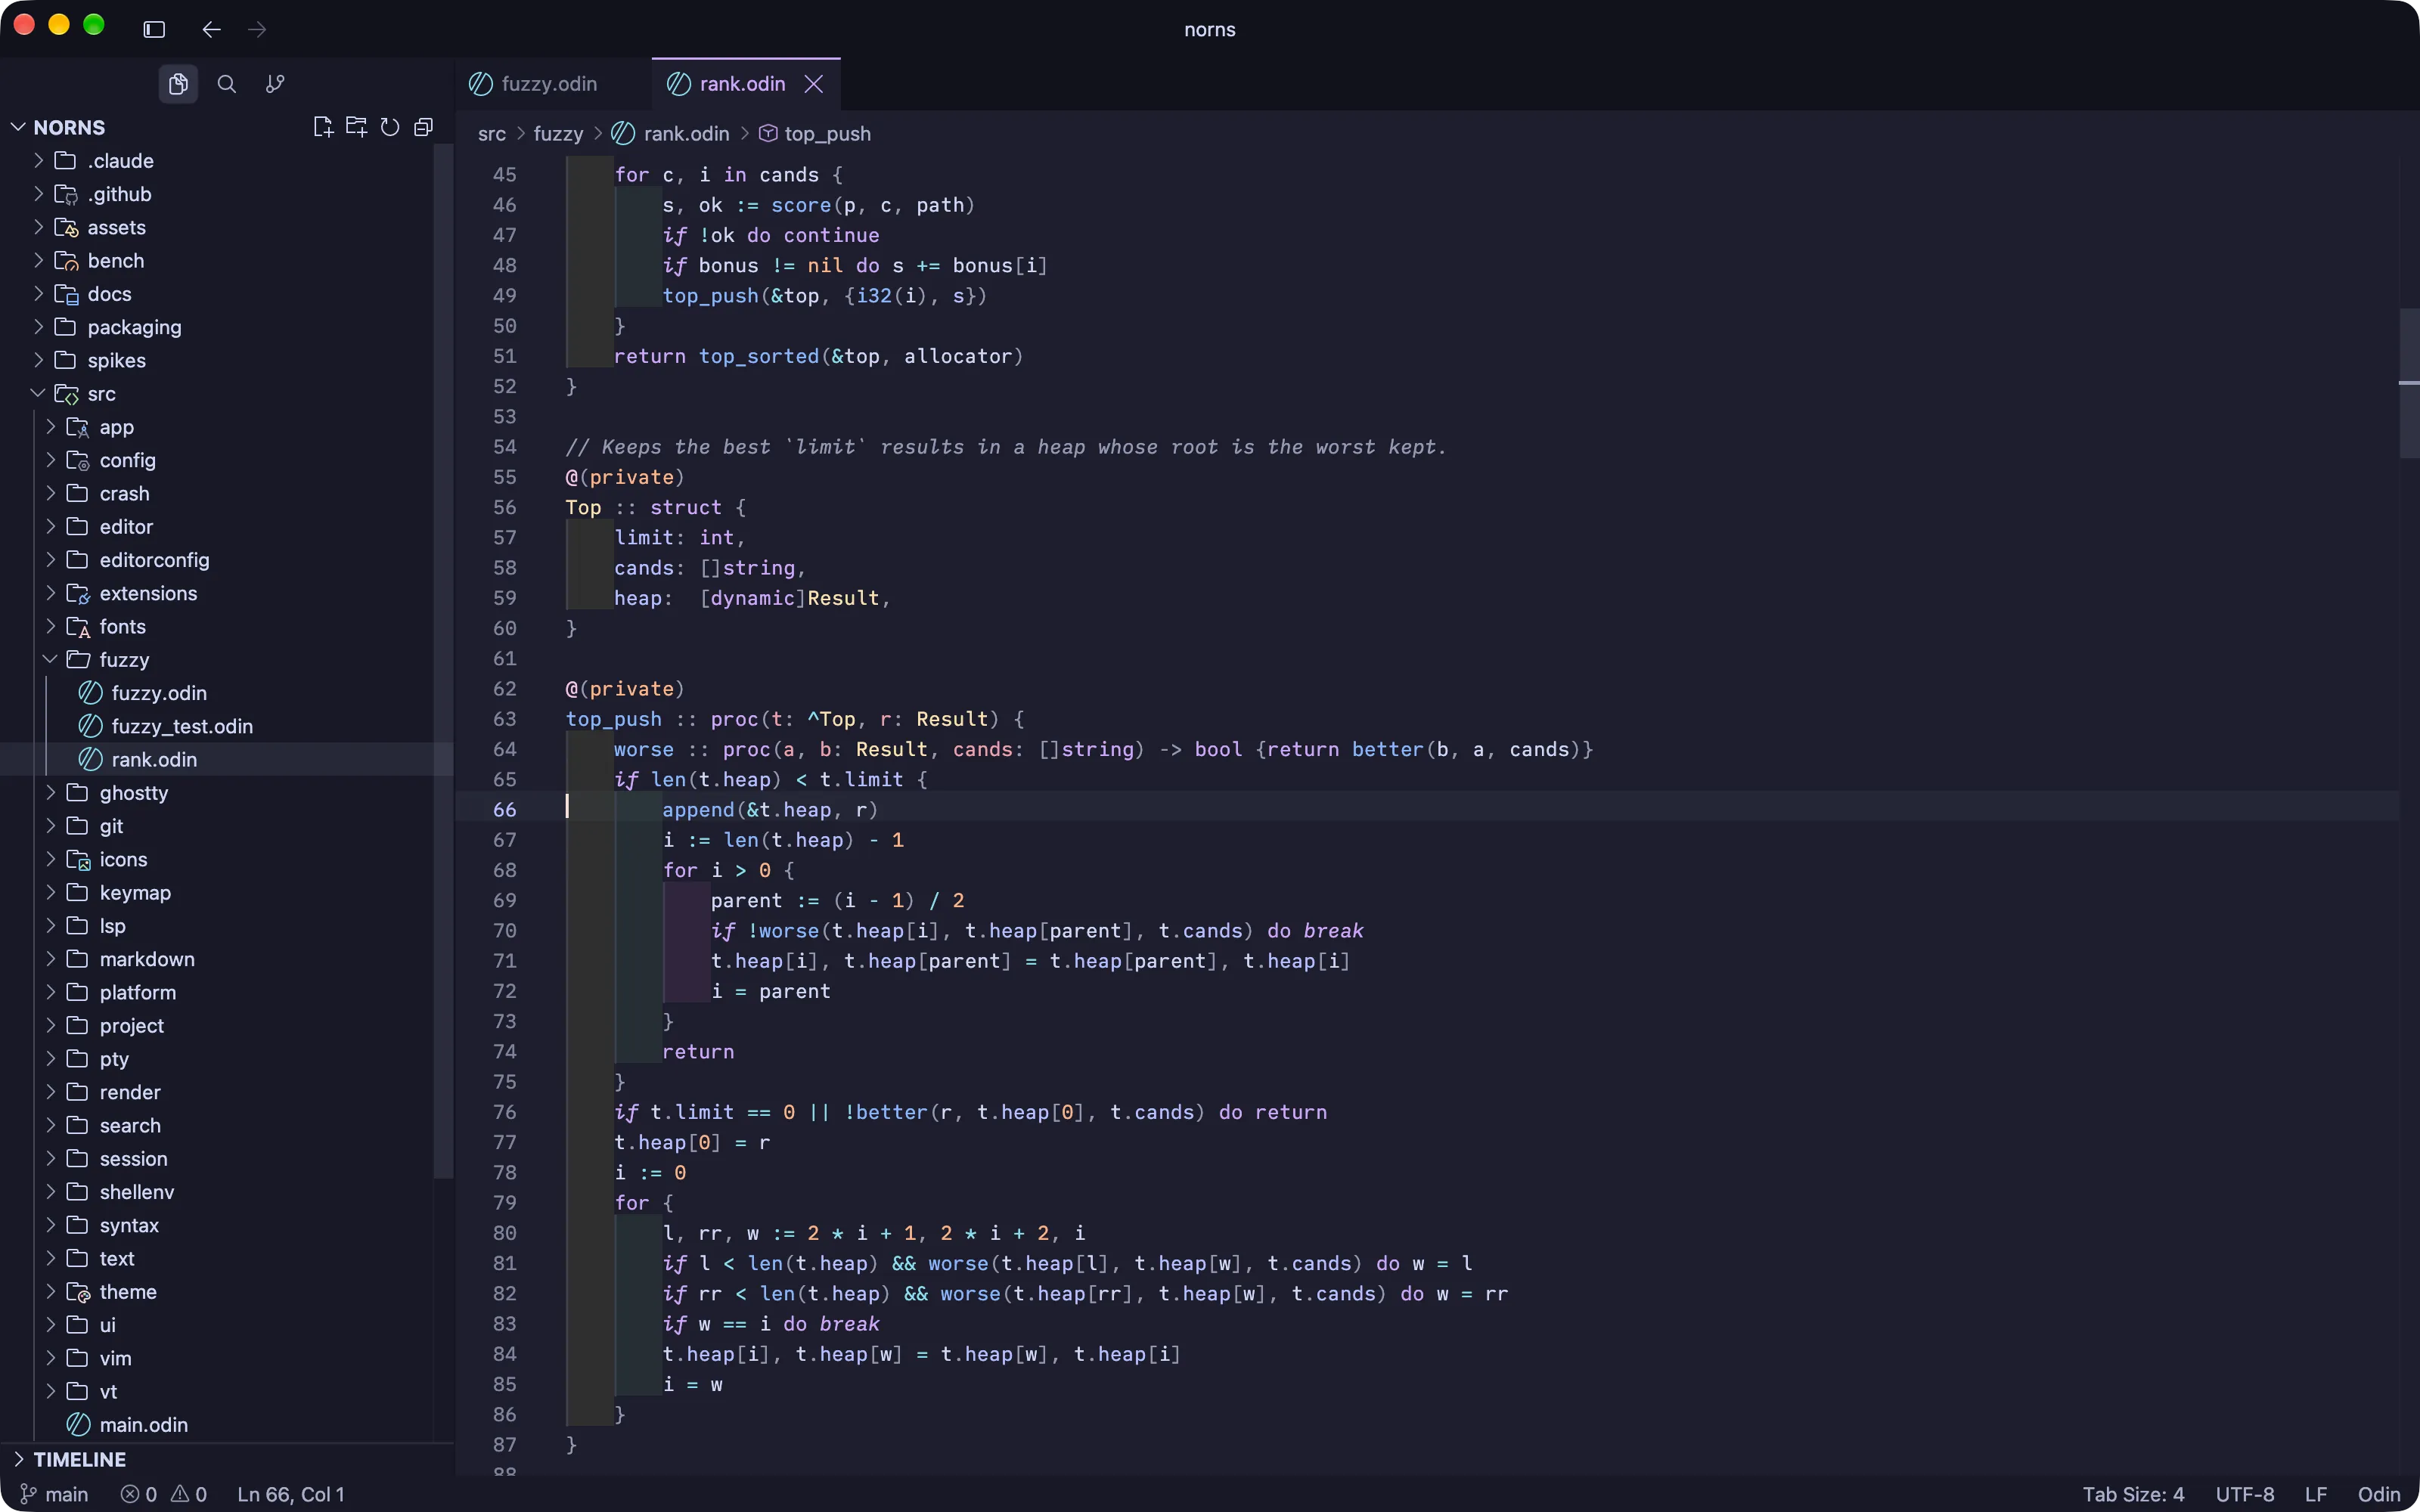Image resolution: width=2420 pixels, height=1512 pixels.
Task: Change the UTF-8 encoding
Action: point(2245,1494)
